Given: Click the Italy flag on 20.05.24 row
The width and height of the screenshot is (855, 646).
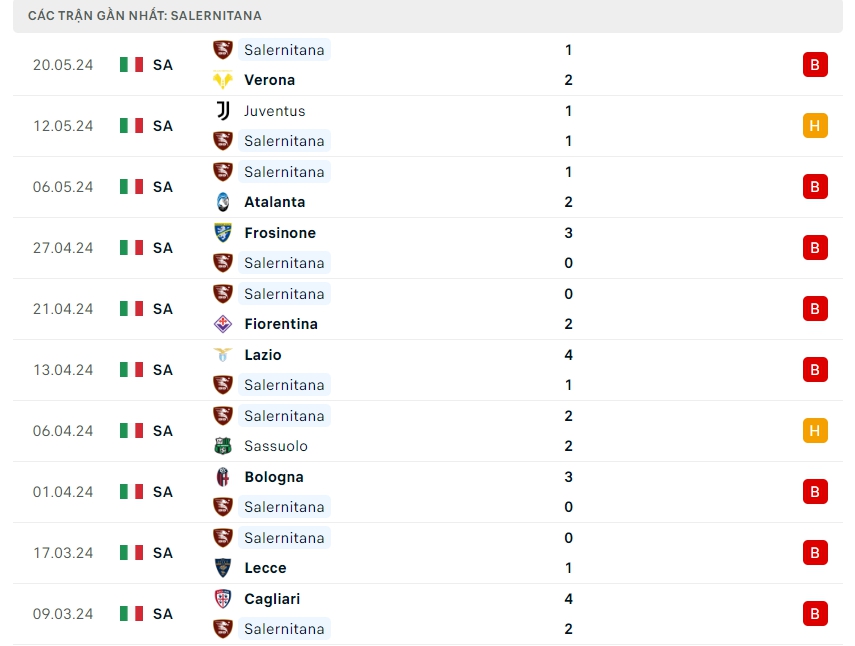Looking at the screenshot, I should [131, 65].
